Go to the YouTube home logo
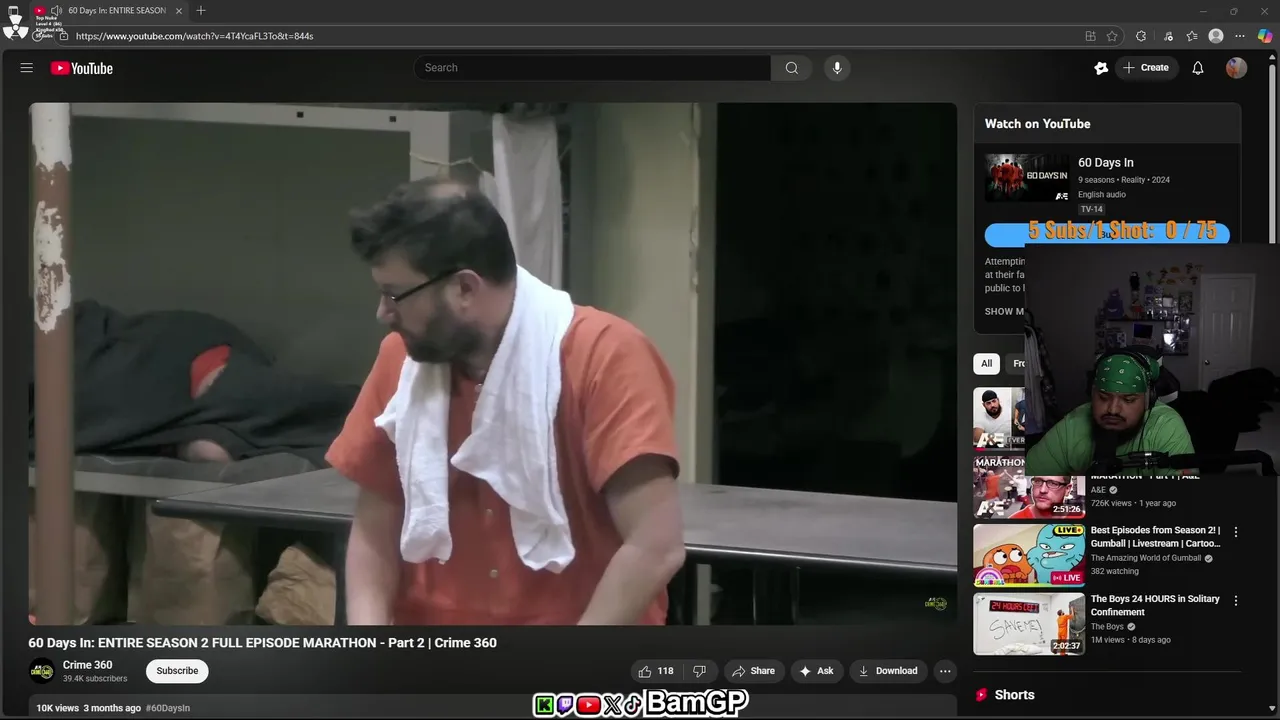1280x720 pixels. (x=82, y=68)
